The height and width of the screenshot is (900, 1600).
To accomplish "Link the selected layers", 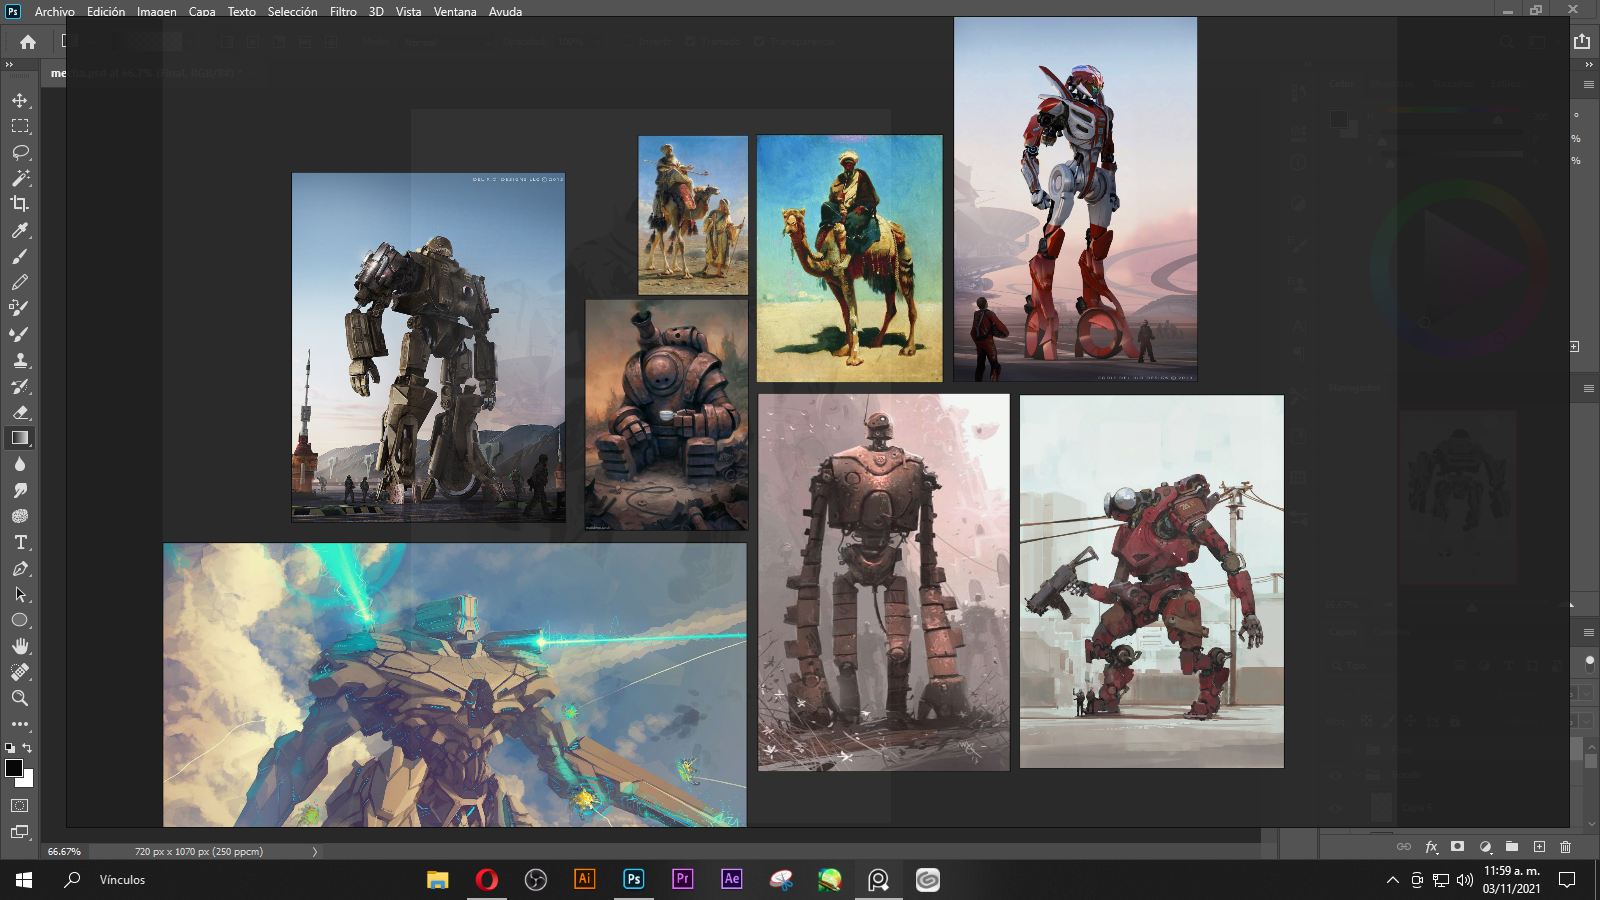I will pos(1404,847).
